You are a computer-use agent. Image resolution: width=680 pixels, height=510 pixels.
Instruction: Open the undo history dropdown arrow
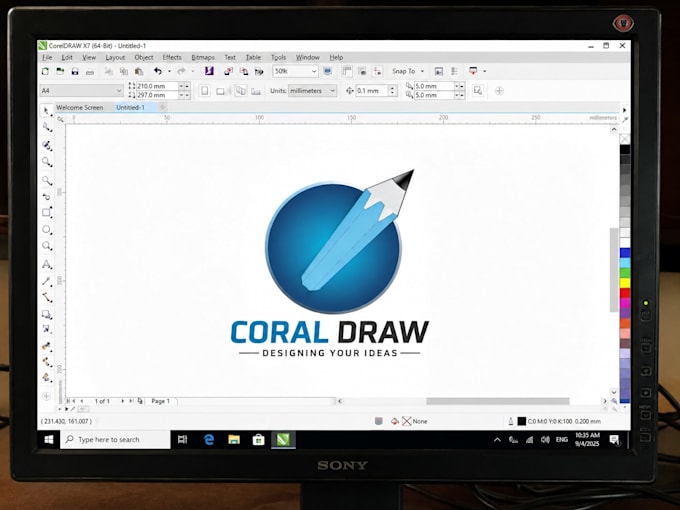pyautogui.click(x=169, y=71)
